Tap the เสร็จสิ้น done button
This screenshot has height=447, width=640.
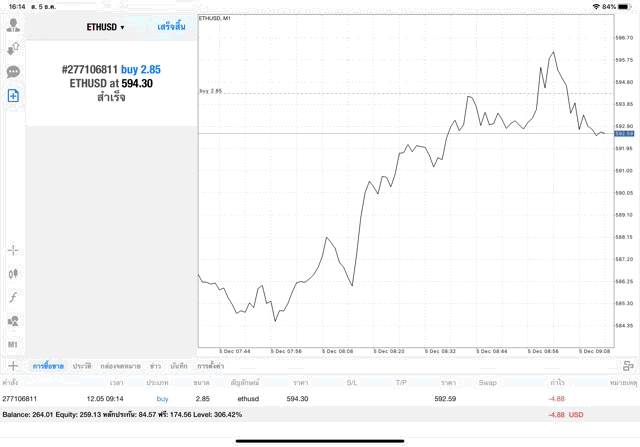(x=171, y=27)
